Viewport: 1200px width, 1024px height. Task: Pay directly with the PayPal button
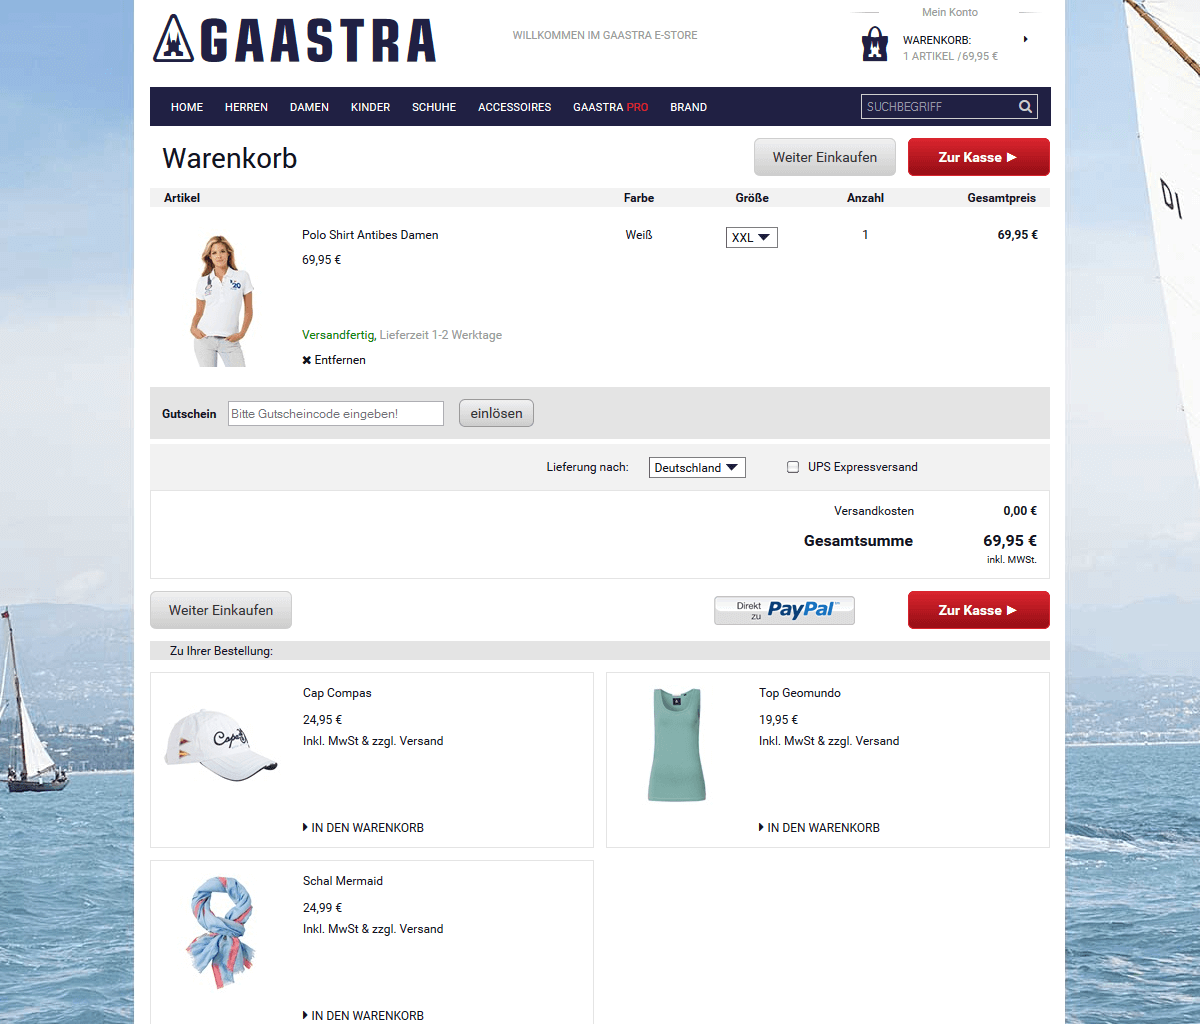pyautogui.click(x=784, y=610)
